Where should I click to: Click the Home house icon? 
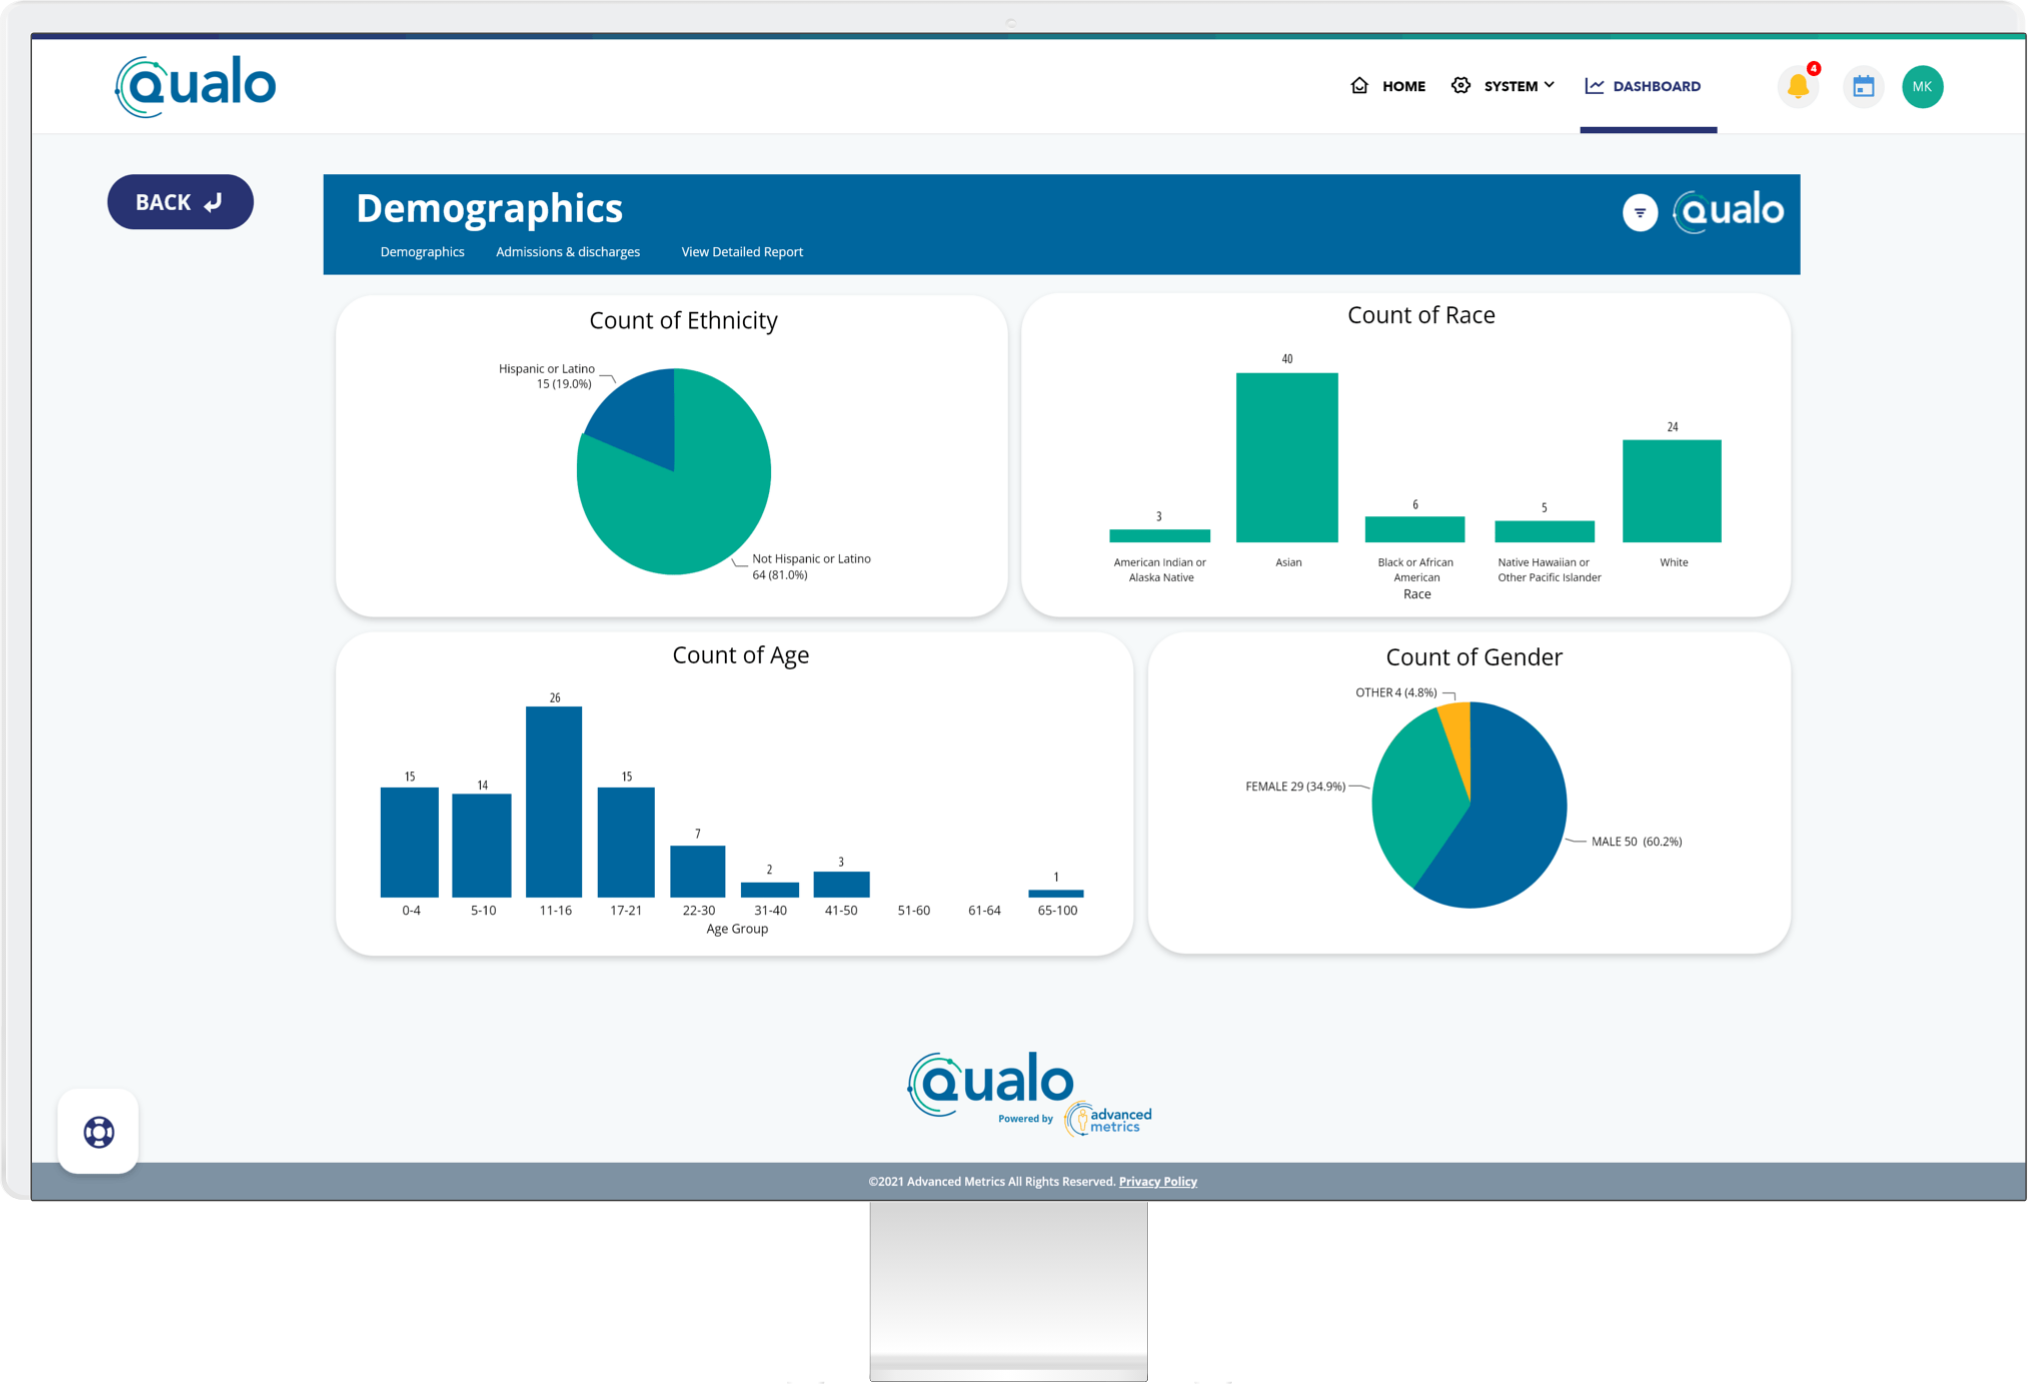(x=1358, y=86)
